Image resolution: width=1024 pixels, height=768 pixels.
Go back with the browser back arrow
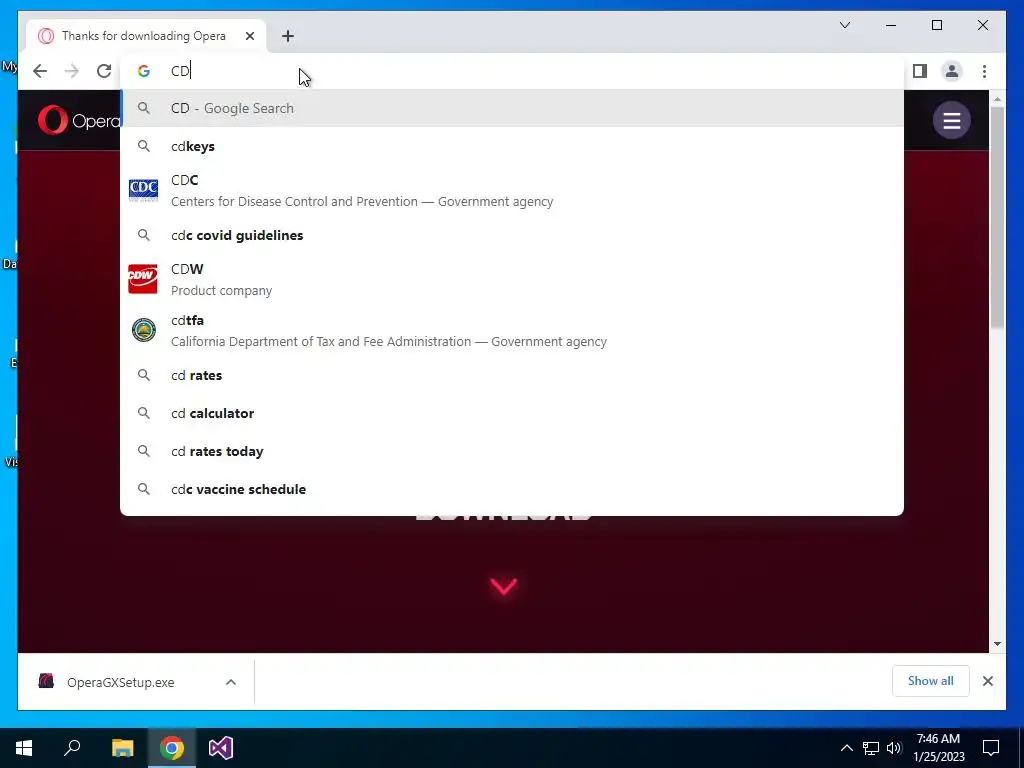pyautogui.click(x=40, y=71)
